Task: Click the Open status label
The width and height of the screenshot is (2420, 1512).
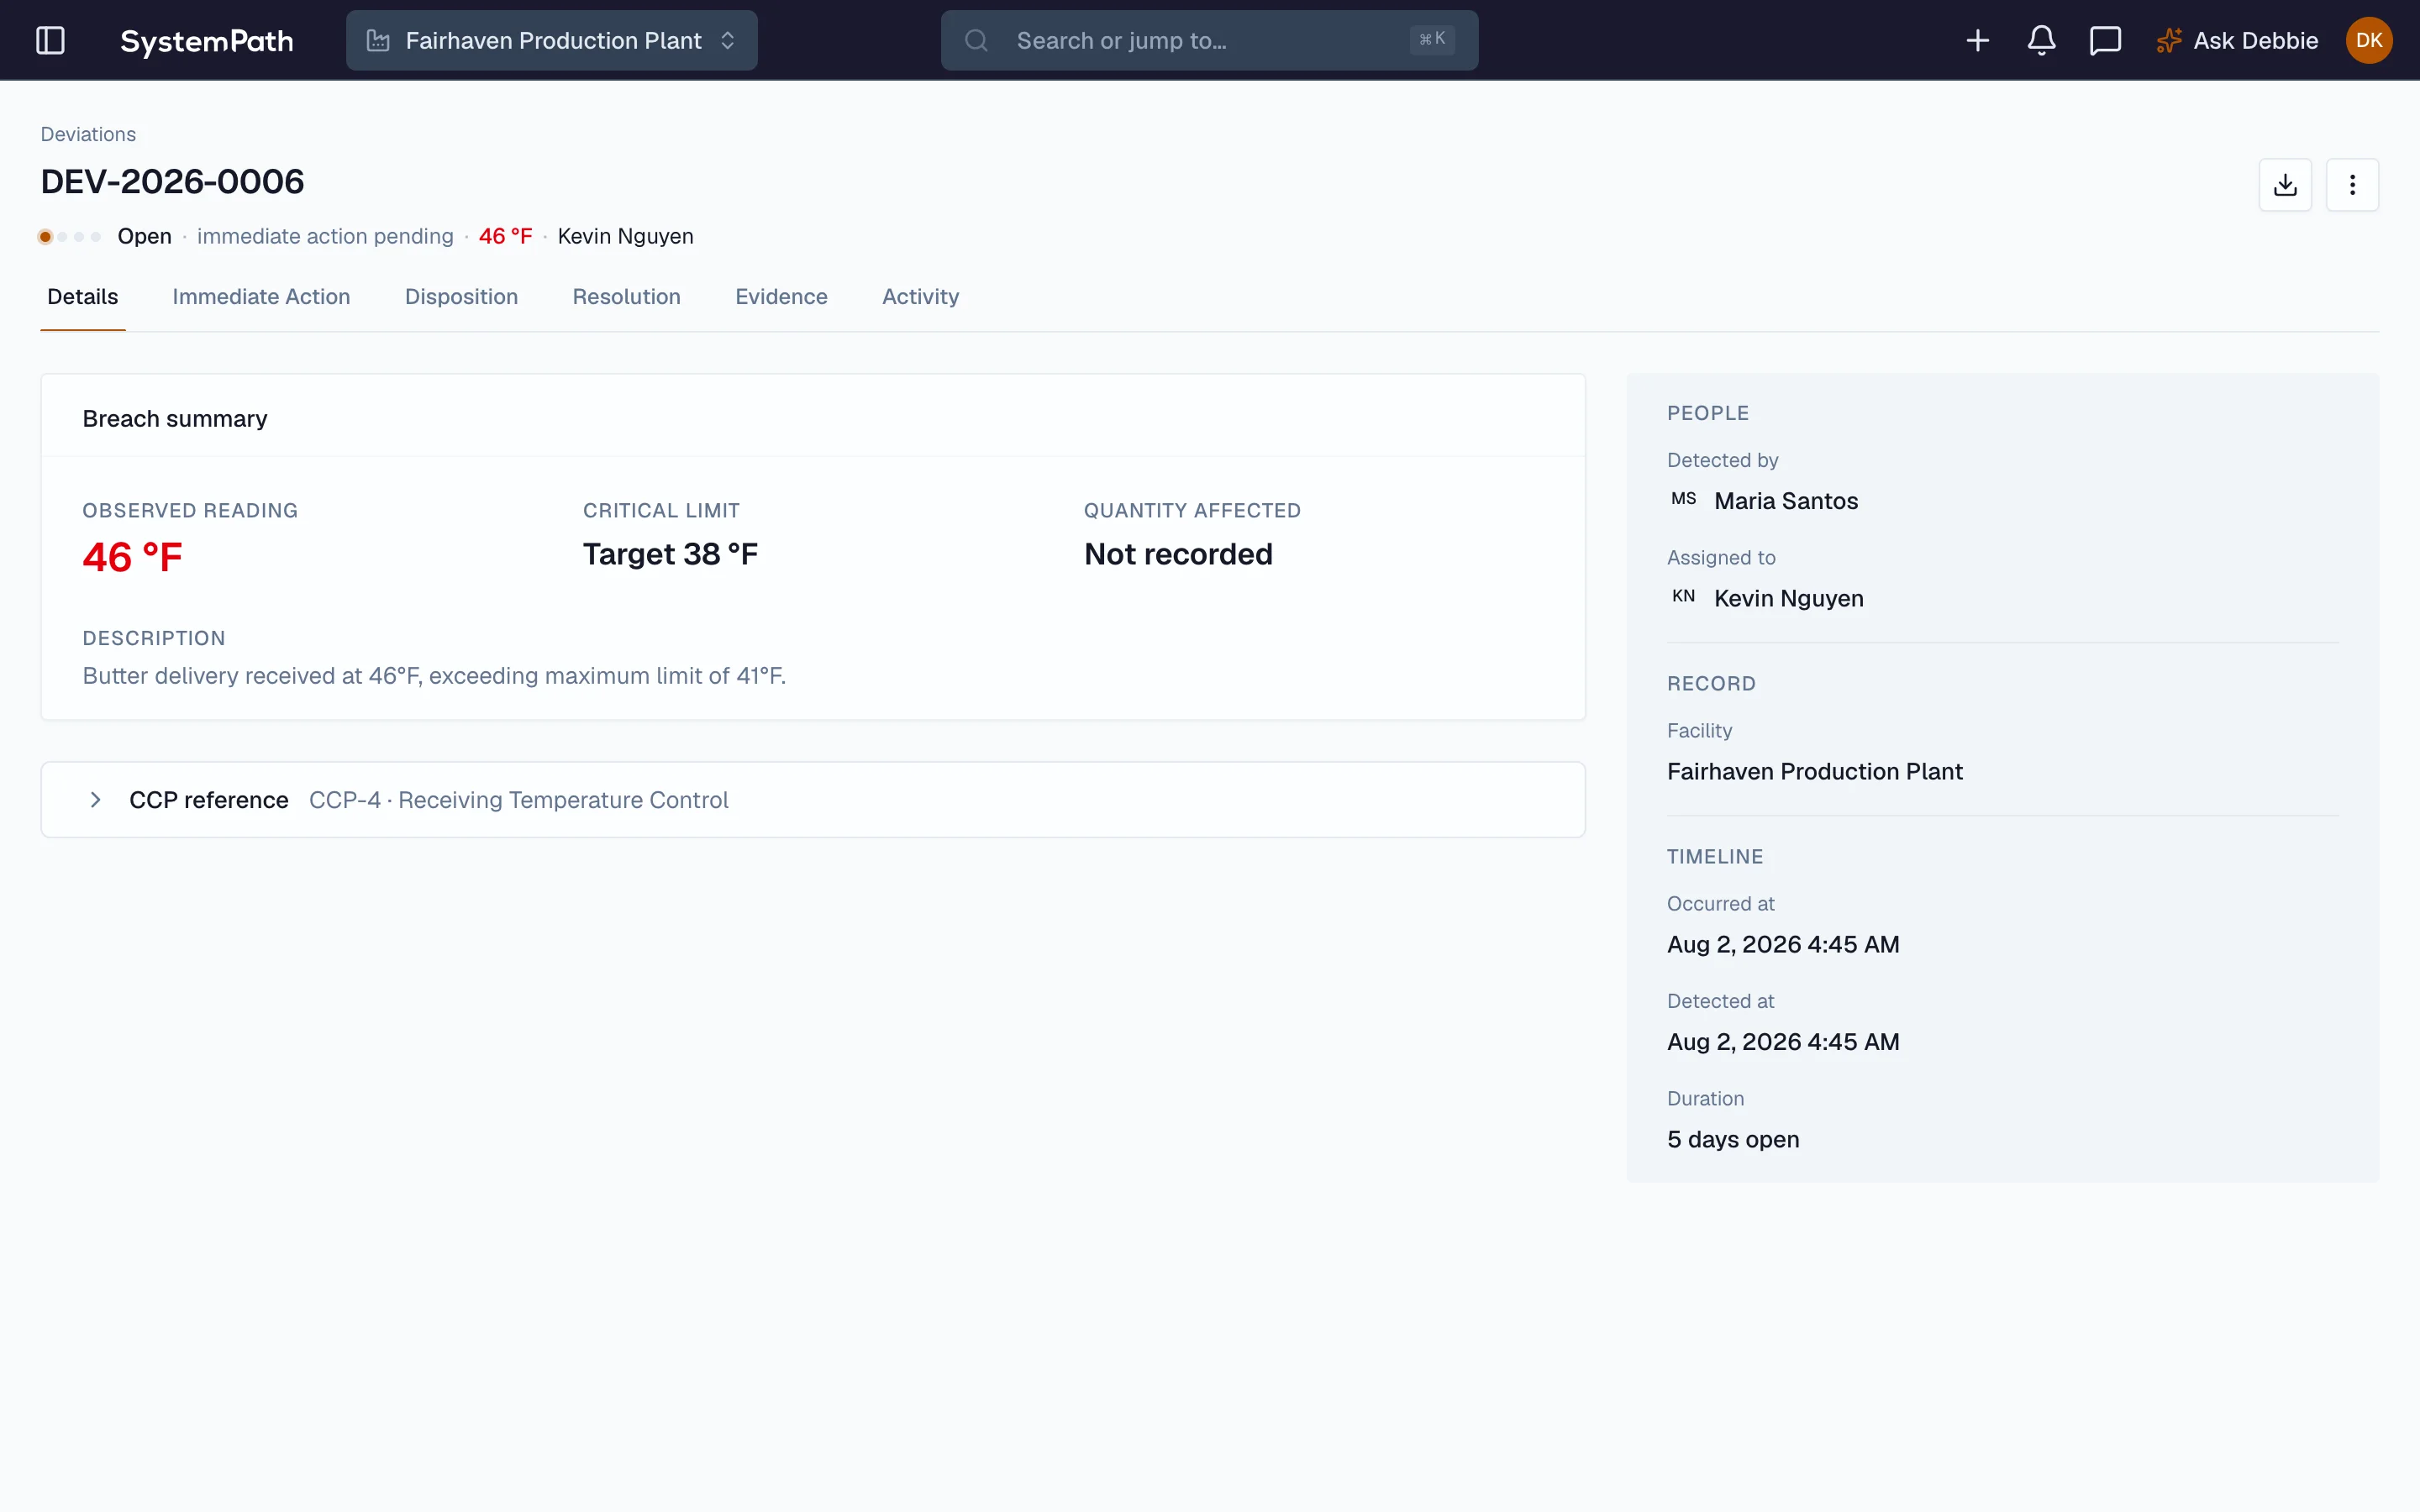Action: tap(144, 237)
